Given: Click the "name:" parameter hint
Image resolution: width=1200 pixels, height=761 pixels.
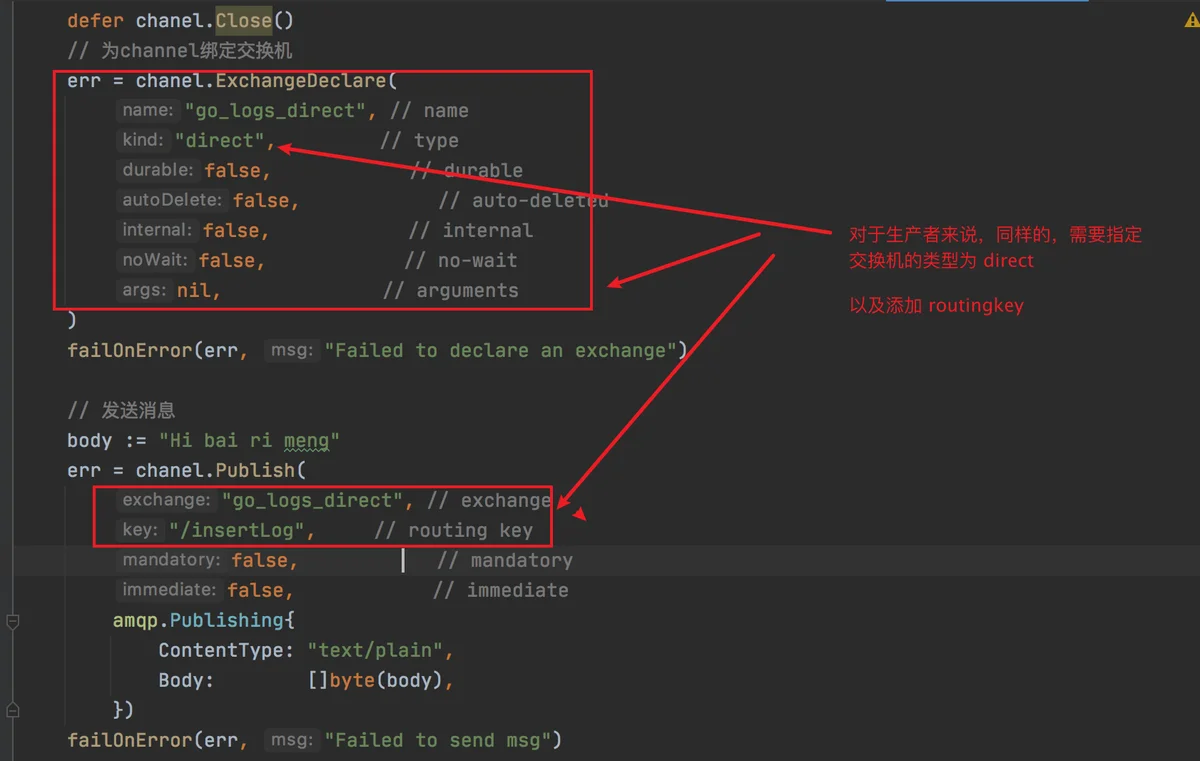Looking at the screenshot, I should click(x=148, y=111).
